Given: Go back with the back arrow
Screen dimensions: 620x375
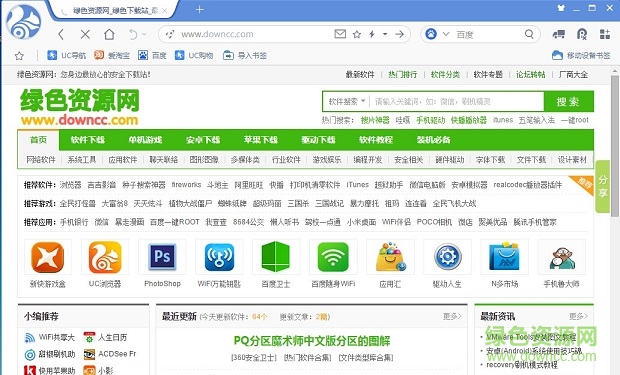Looking at the screenshot, I should (61, 34).
